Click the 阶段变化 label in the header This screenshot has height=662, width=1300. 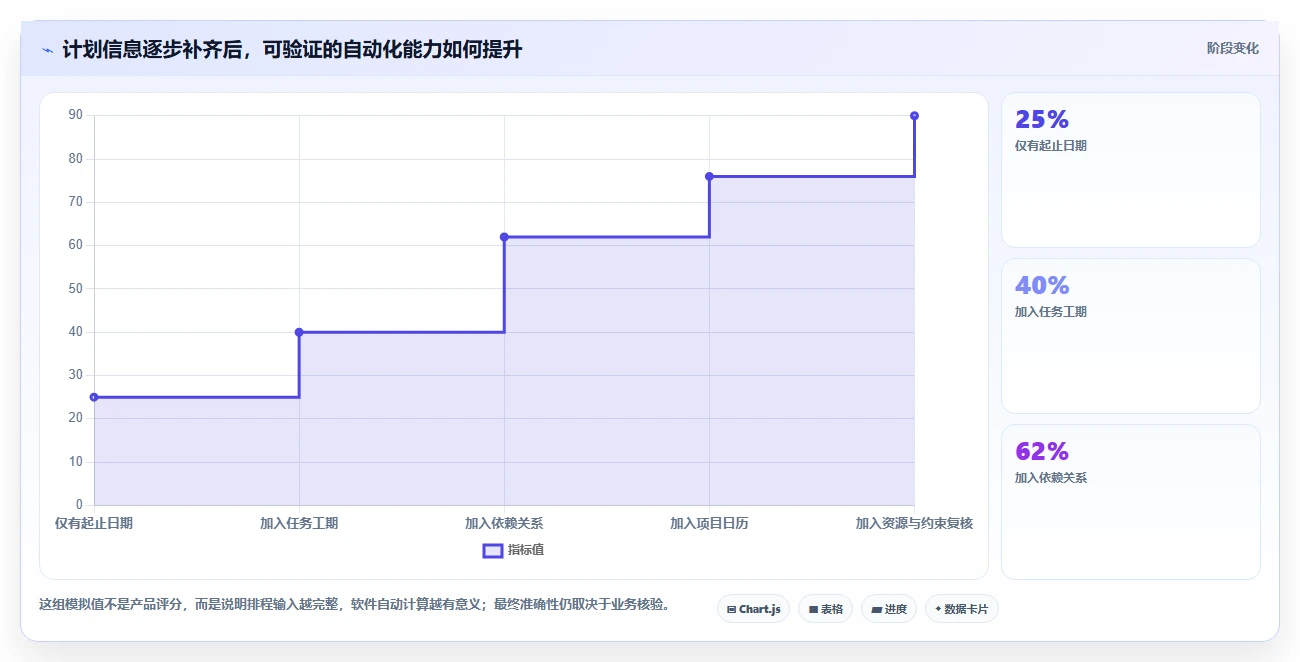pos(1233,48)
